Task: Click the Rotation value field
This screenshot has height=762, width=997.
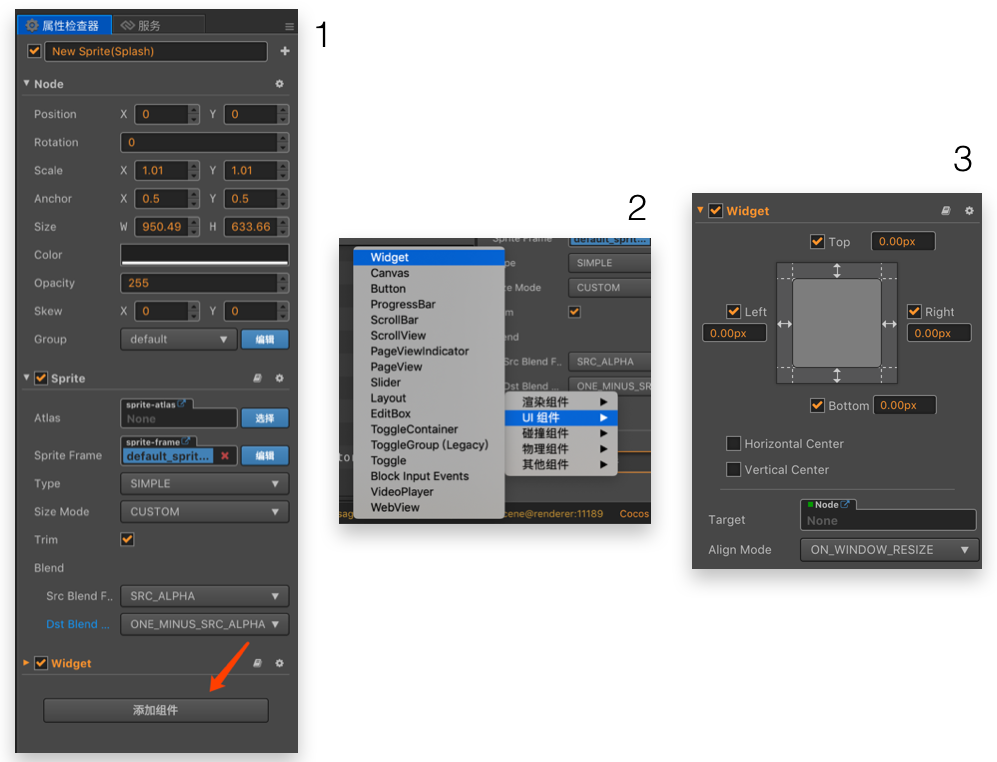Action: [205, 142]
